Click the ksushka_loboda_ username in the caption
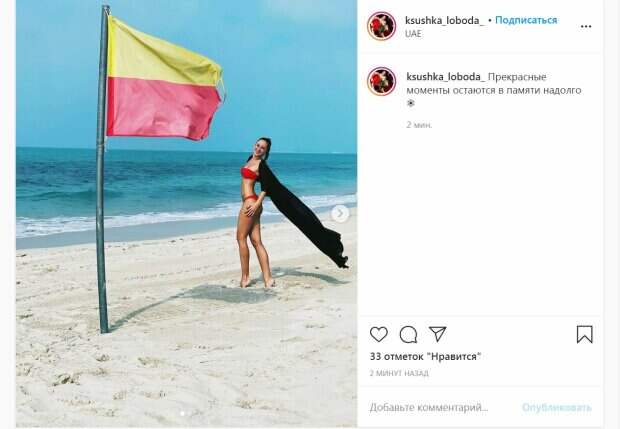Screen dimensions: 620x429 coord(446,77)
